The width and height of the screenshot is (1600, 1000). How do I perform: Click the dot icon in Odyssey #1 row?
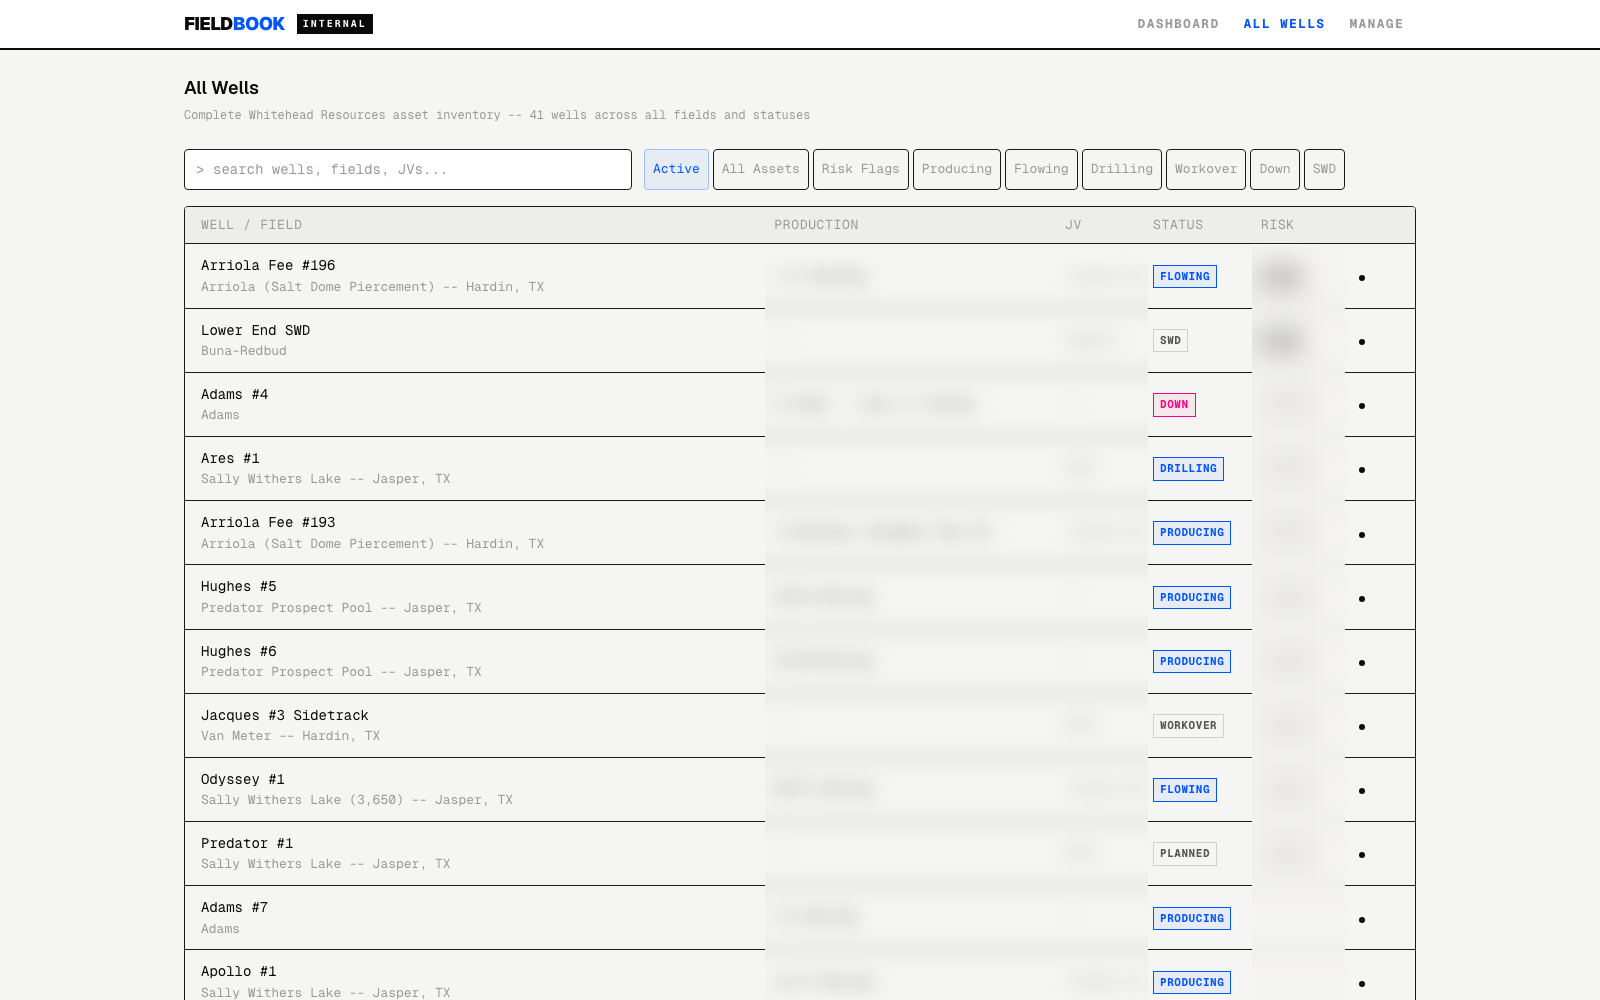pos(1362,790)
